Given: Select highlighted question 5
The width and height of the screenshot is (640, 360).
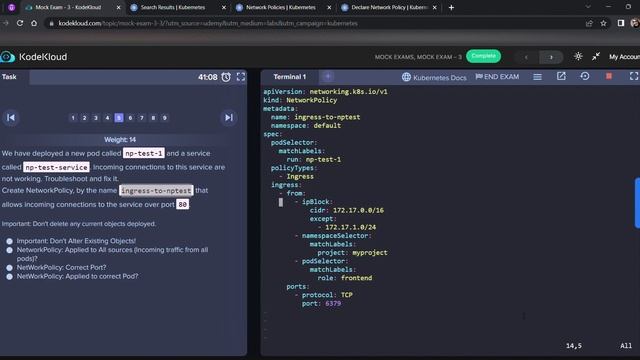Looking at the screenshot, I should coord(119,118).
